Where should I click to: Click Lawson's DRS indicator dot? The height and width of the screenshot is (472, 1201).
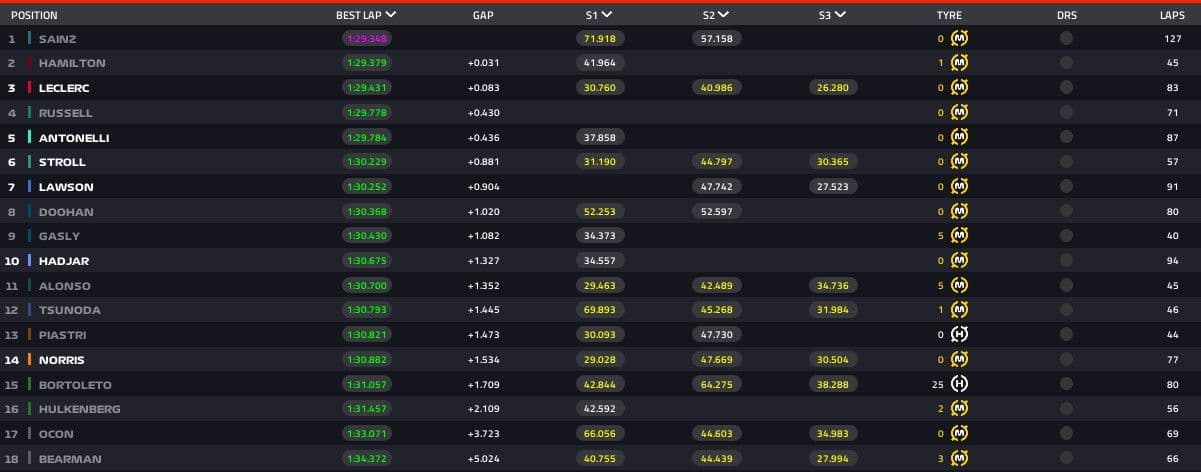(1066, 187)
